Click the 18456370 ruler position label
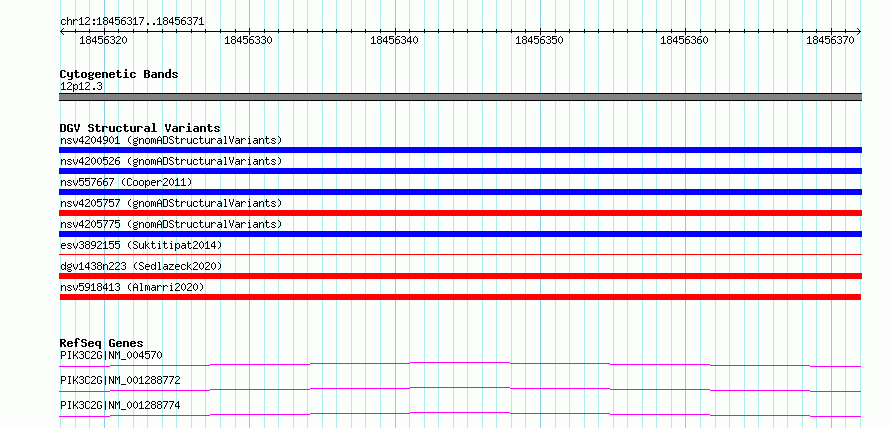The width and height of the screenshot is (890, 428). [830, 40]
